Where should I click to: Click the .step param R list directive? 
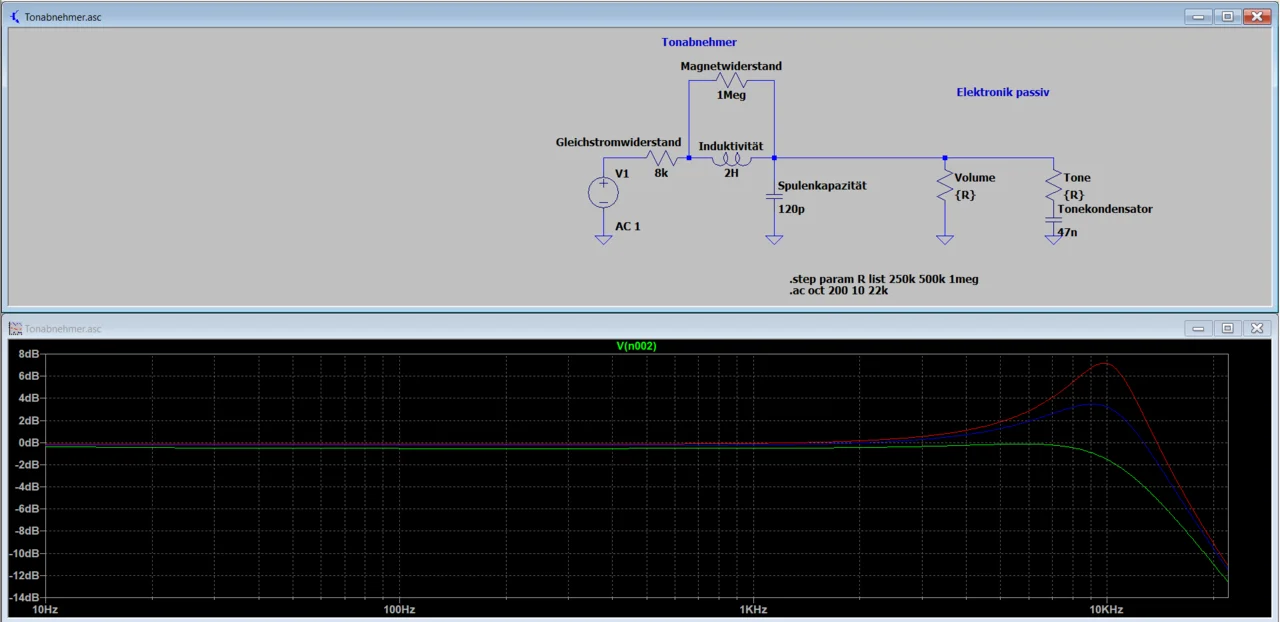tap(883, 279)
